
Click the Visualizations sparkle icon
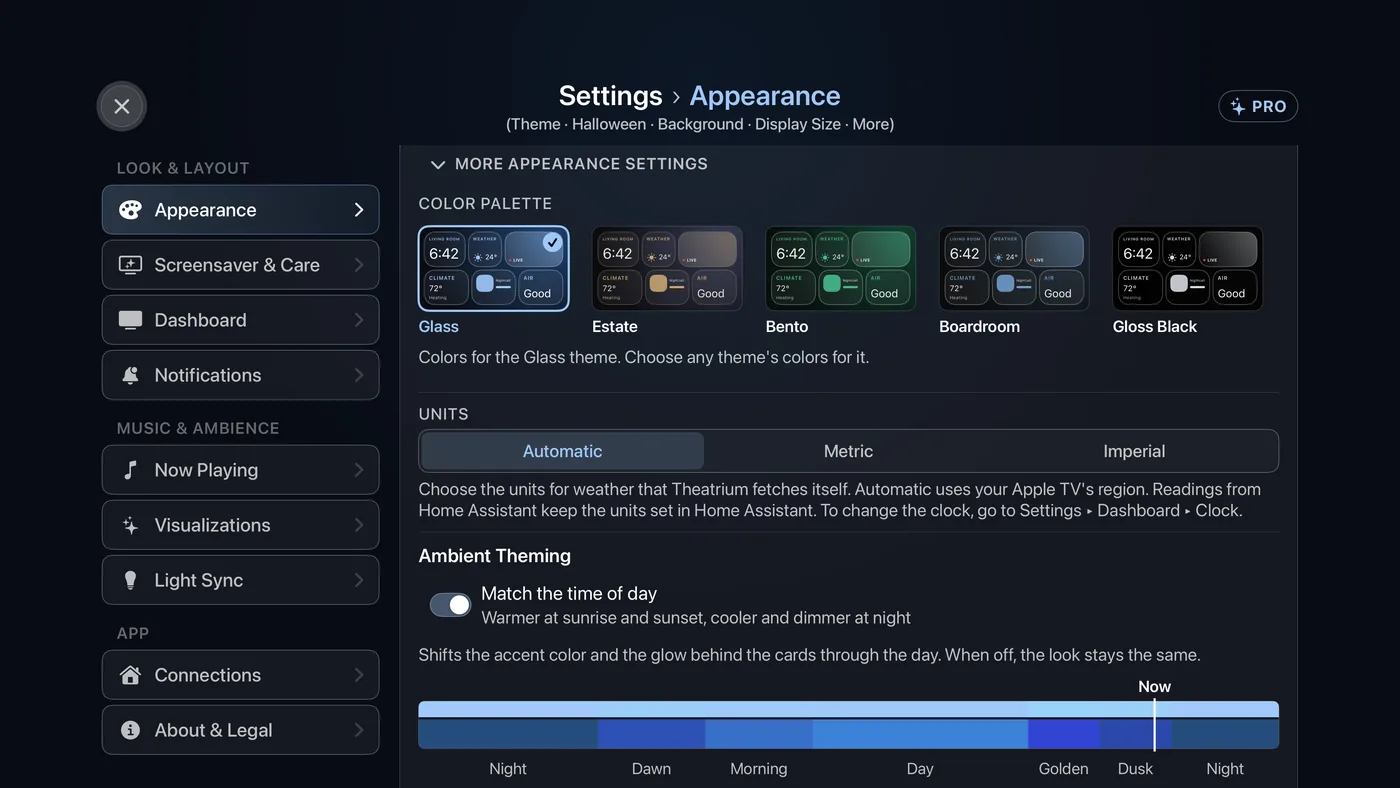click(130, 525)
